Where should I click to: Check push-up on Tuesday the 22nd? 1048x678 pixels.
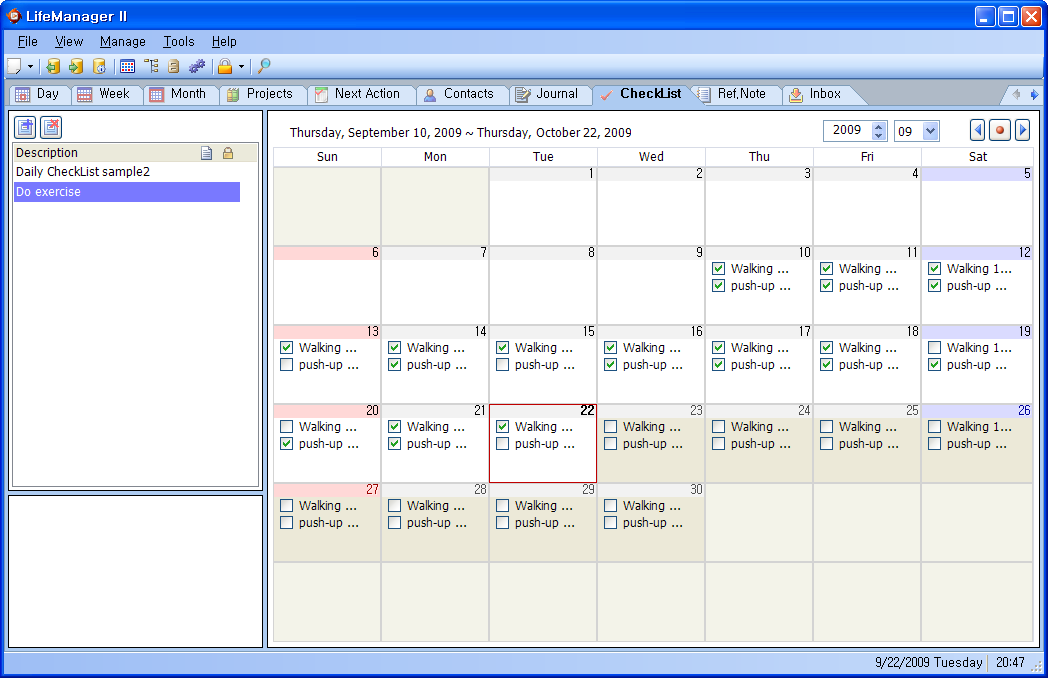503,443
